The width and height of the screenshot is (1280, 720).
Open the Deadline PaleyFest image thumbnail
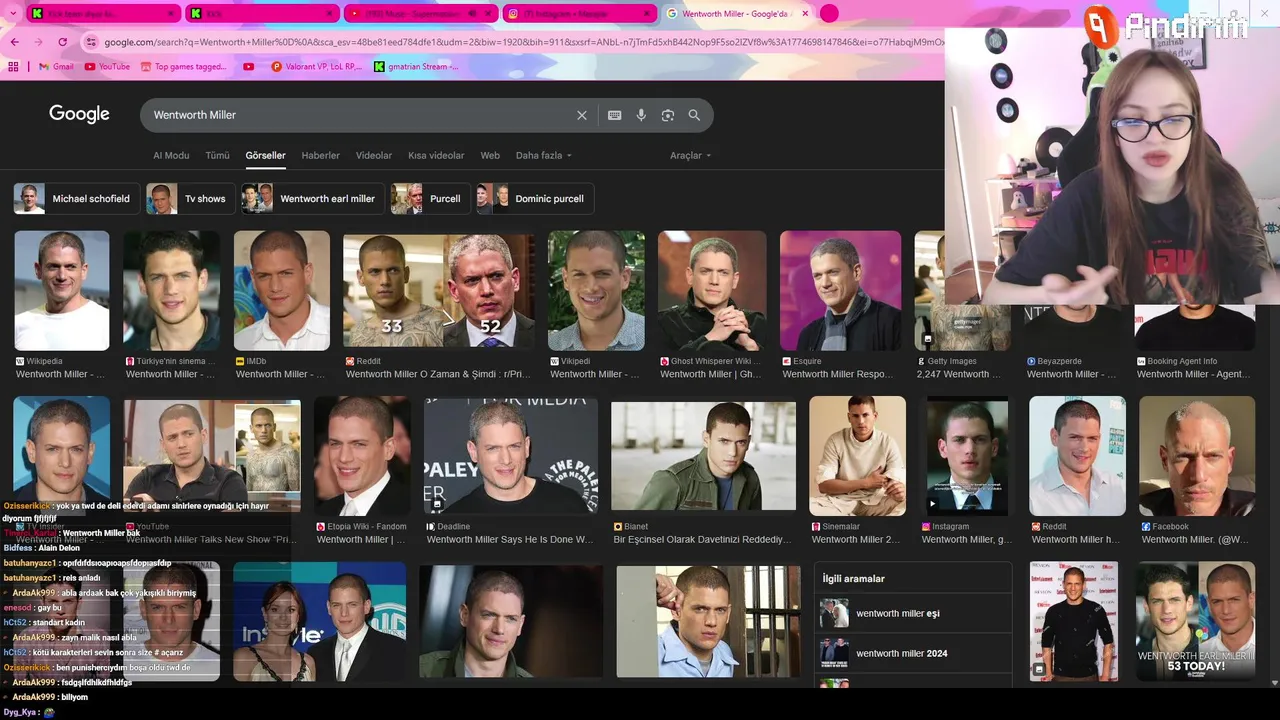click(x=510, y=456)
